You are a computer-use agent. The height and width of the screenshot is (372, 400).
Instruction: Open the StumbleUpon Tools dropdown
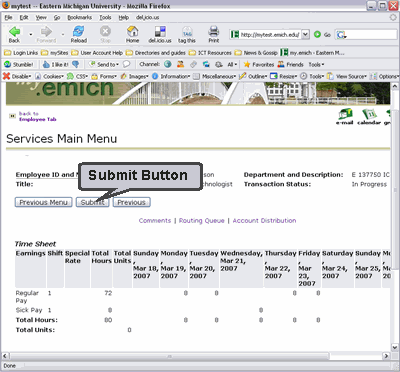coord(316,64)
